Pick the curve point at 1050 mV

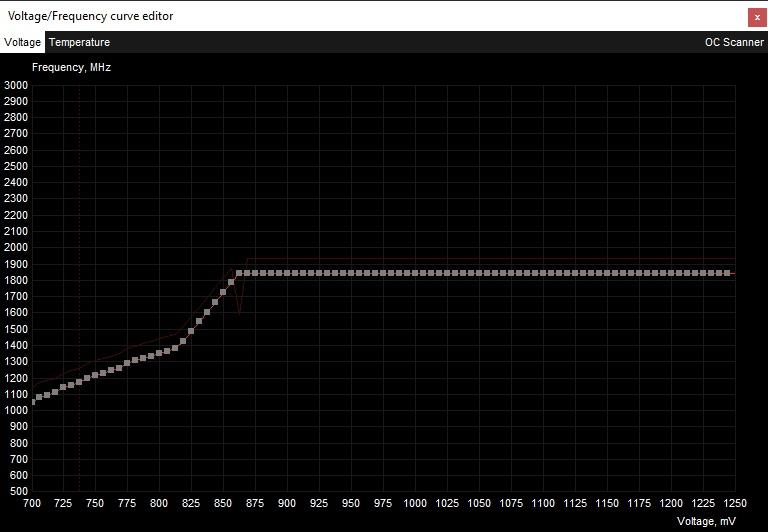tap(479, 273)
